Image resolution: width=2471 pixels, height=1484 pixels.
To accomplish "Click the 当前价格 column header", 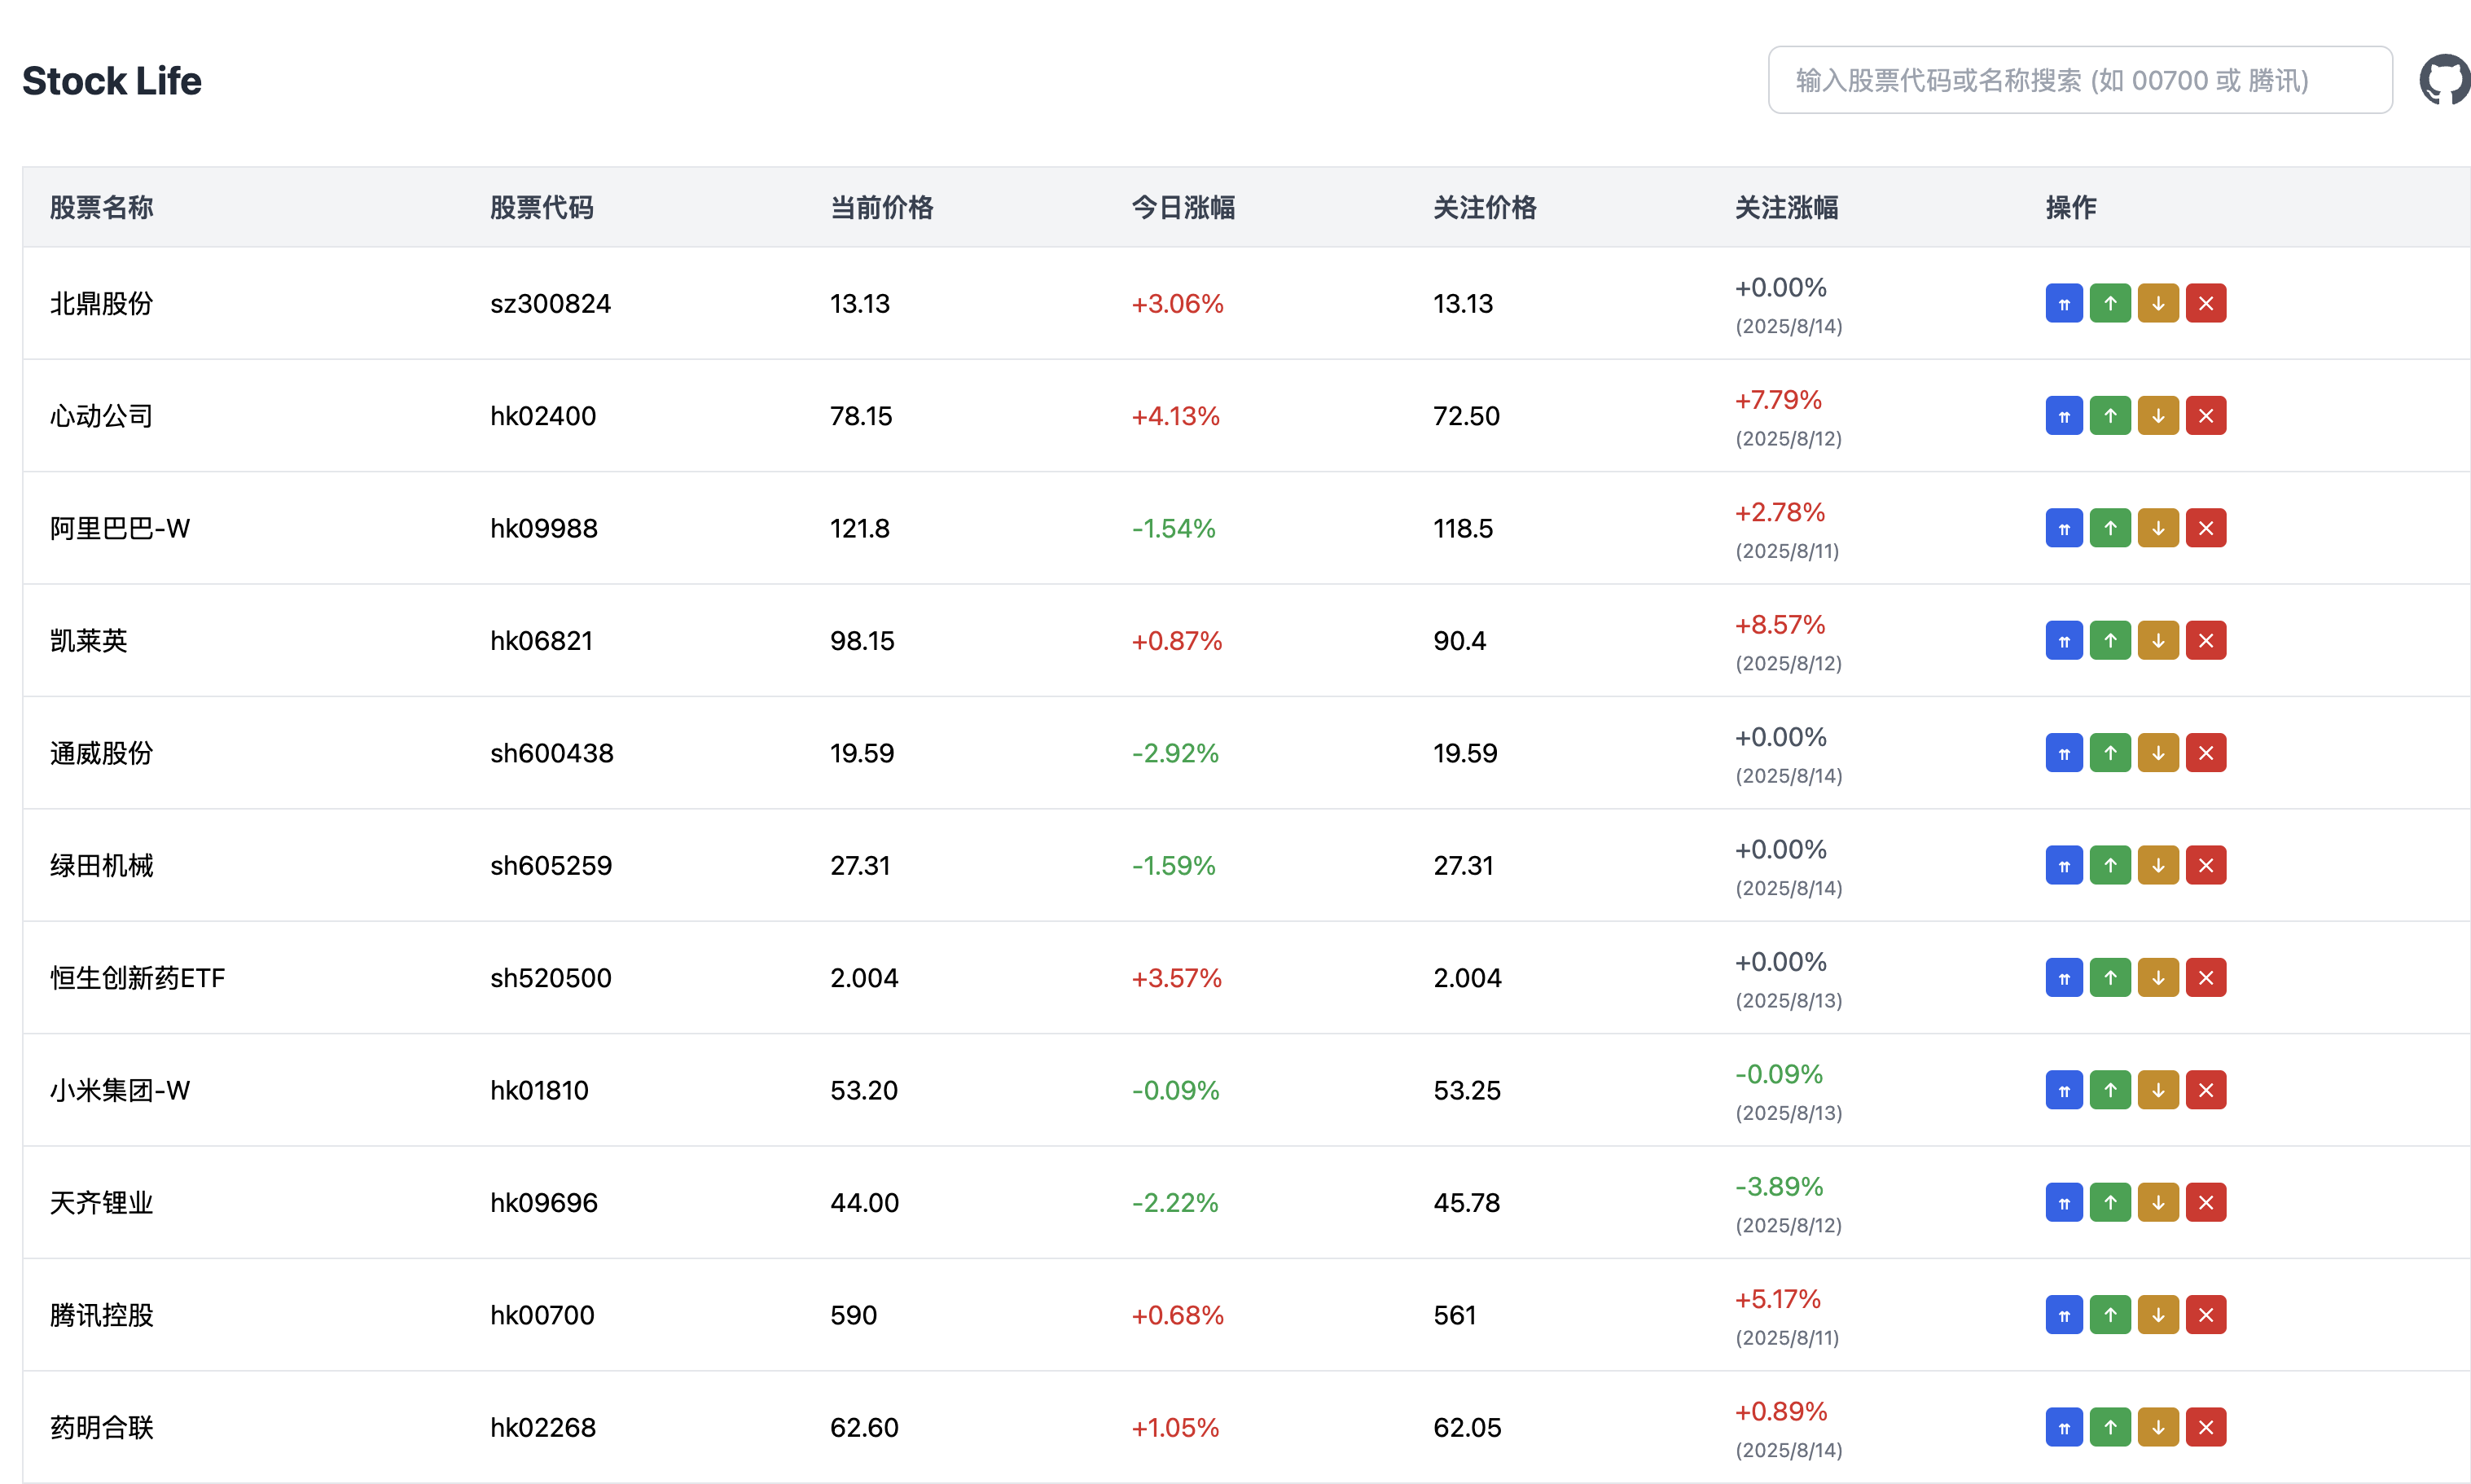I will tap(881, 207).
